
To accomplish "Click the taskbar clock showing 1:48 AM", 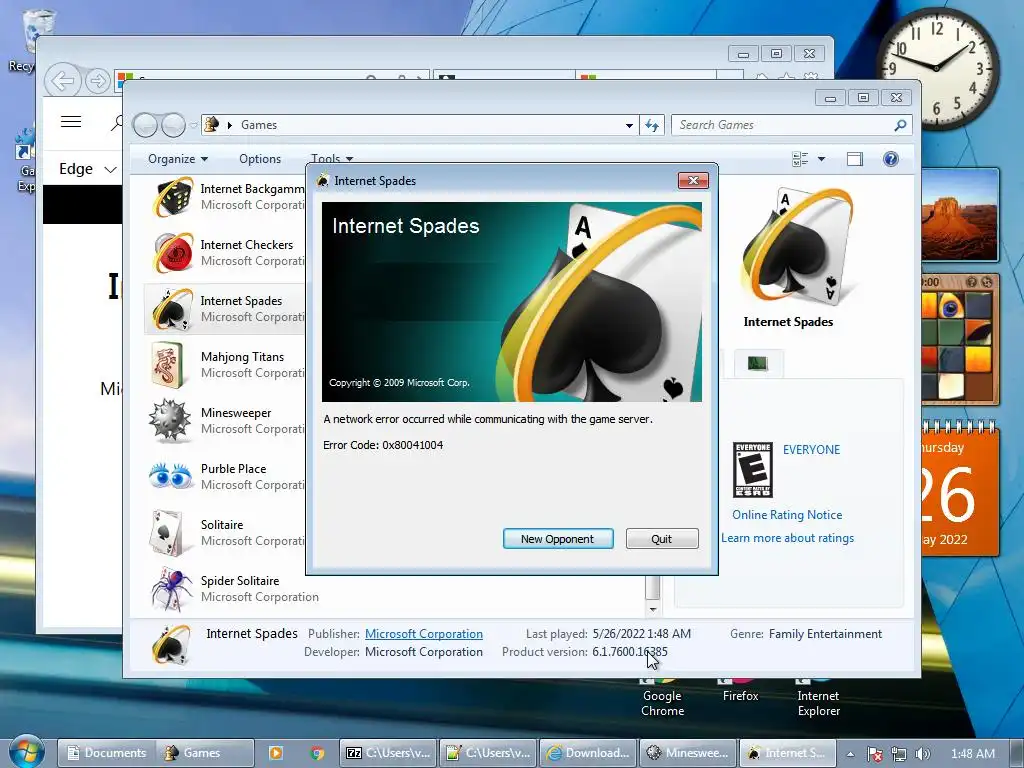I will coord(972,754).
